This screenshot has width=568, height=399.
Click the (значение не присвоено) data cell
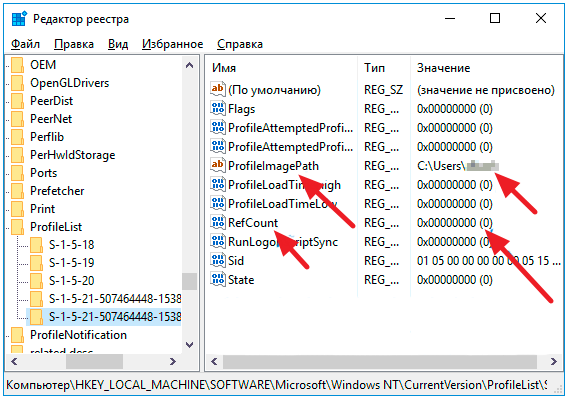[x=486, y=90]
